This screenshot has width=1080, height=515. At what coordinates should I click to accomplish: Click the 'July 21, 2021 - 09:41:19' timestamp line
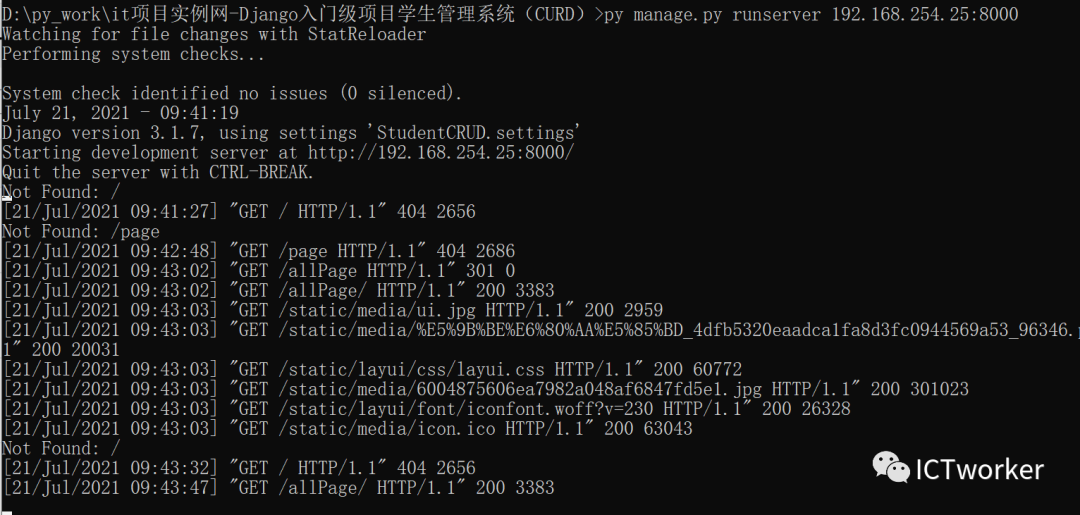[x=121, y=113]
